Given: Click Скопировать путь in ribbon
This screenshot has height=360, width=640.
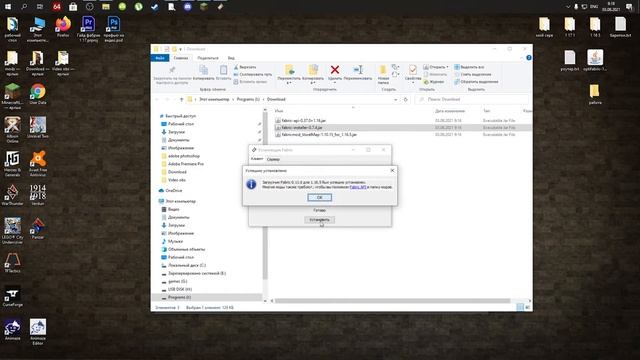Looking at the screenshot, I should 253,74.
